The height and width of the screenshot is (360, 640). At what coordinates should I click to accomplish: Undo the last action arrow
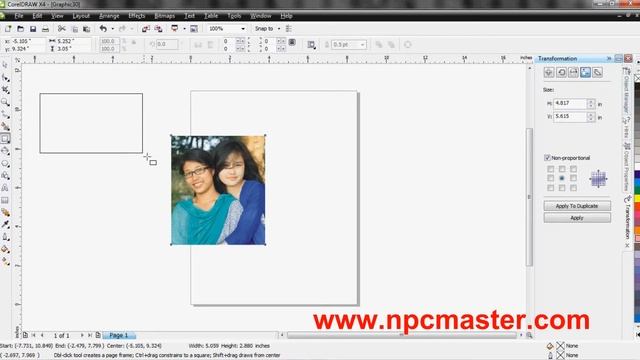click(x=103, y=29)
